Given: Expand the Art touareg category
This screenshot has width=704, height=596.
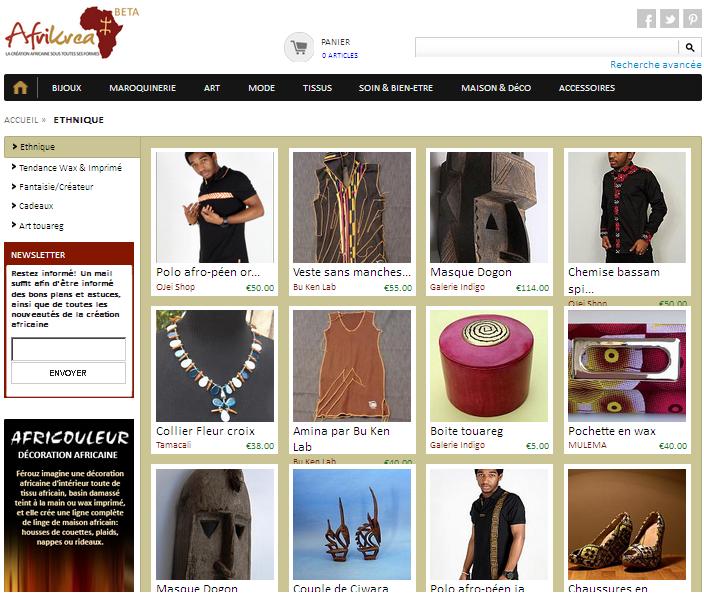Looking at the screenshot, I should 38,225.
